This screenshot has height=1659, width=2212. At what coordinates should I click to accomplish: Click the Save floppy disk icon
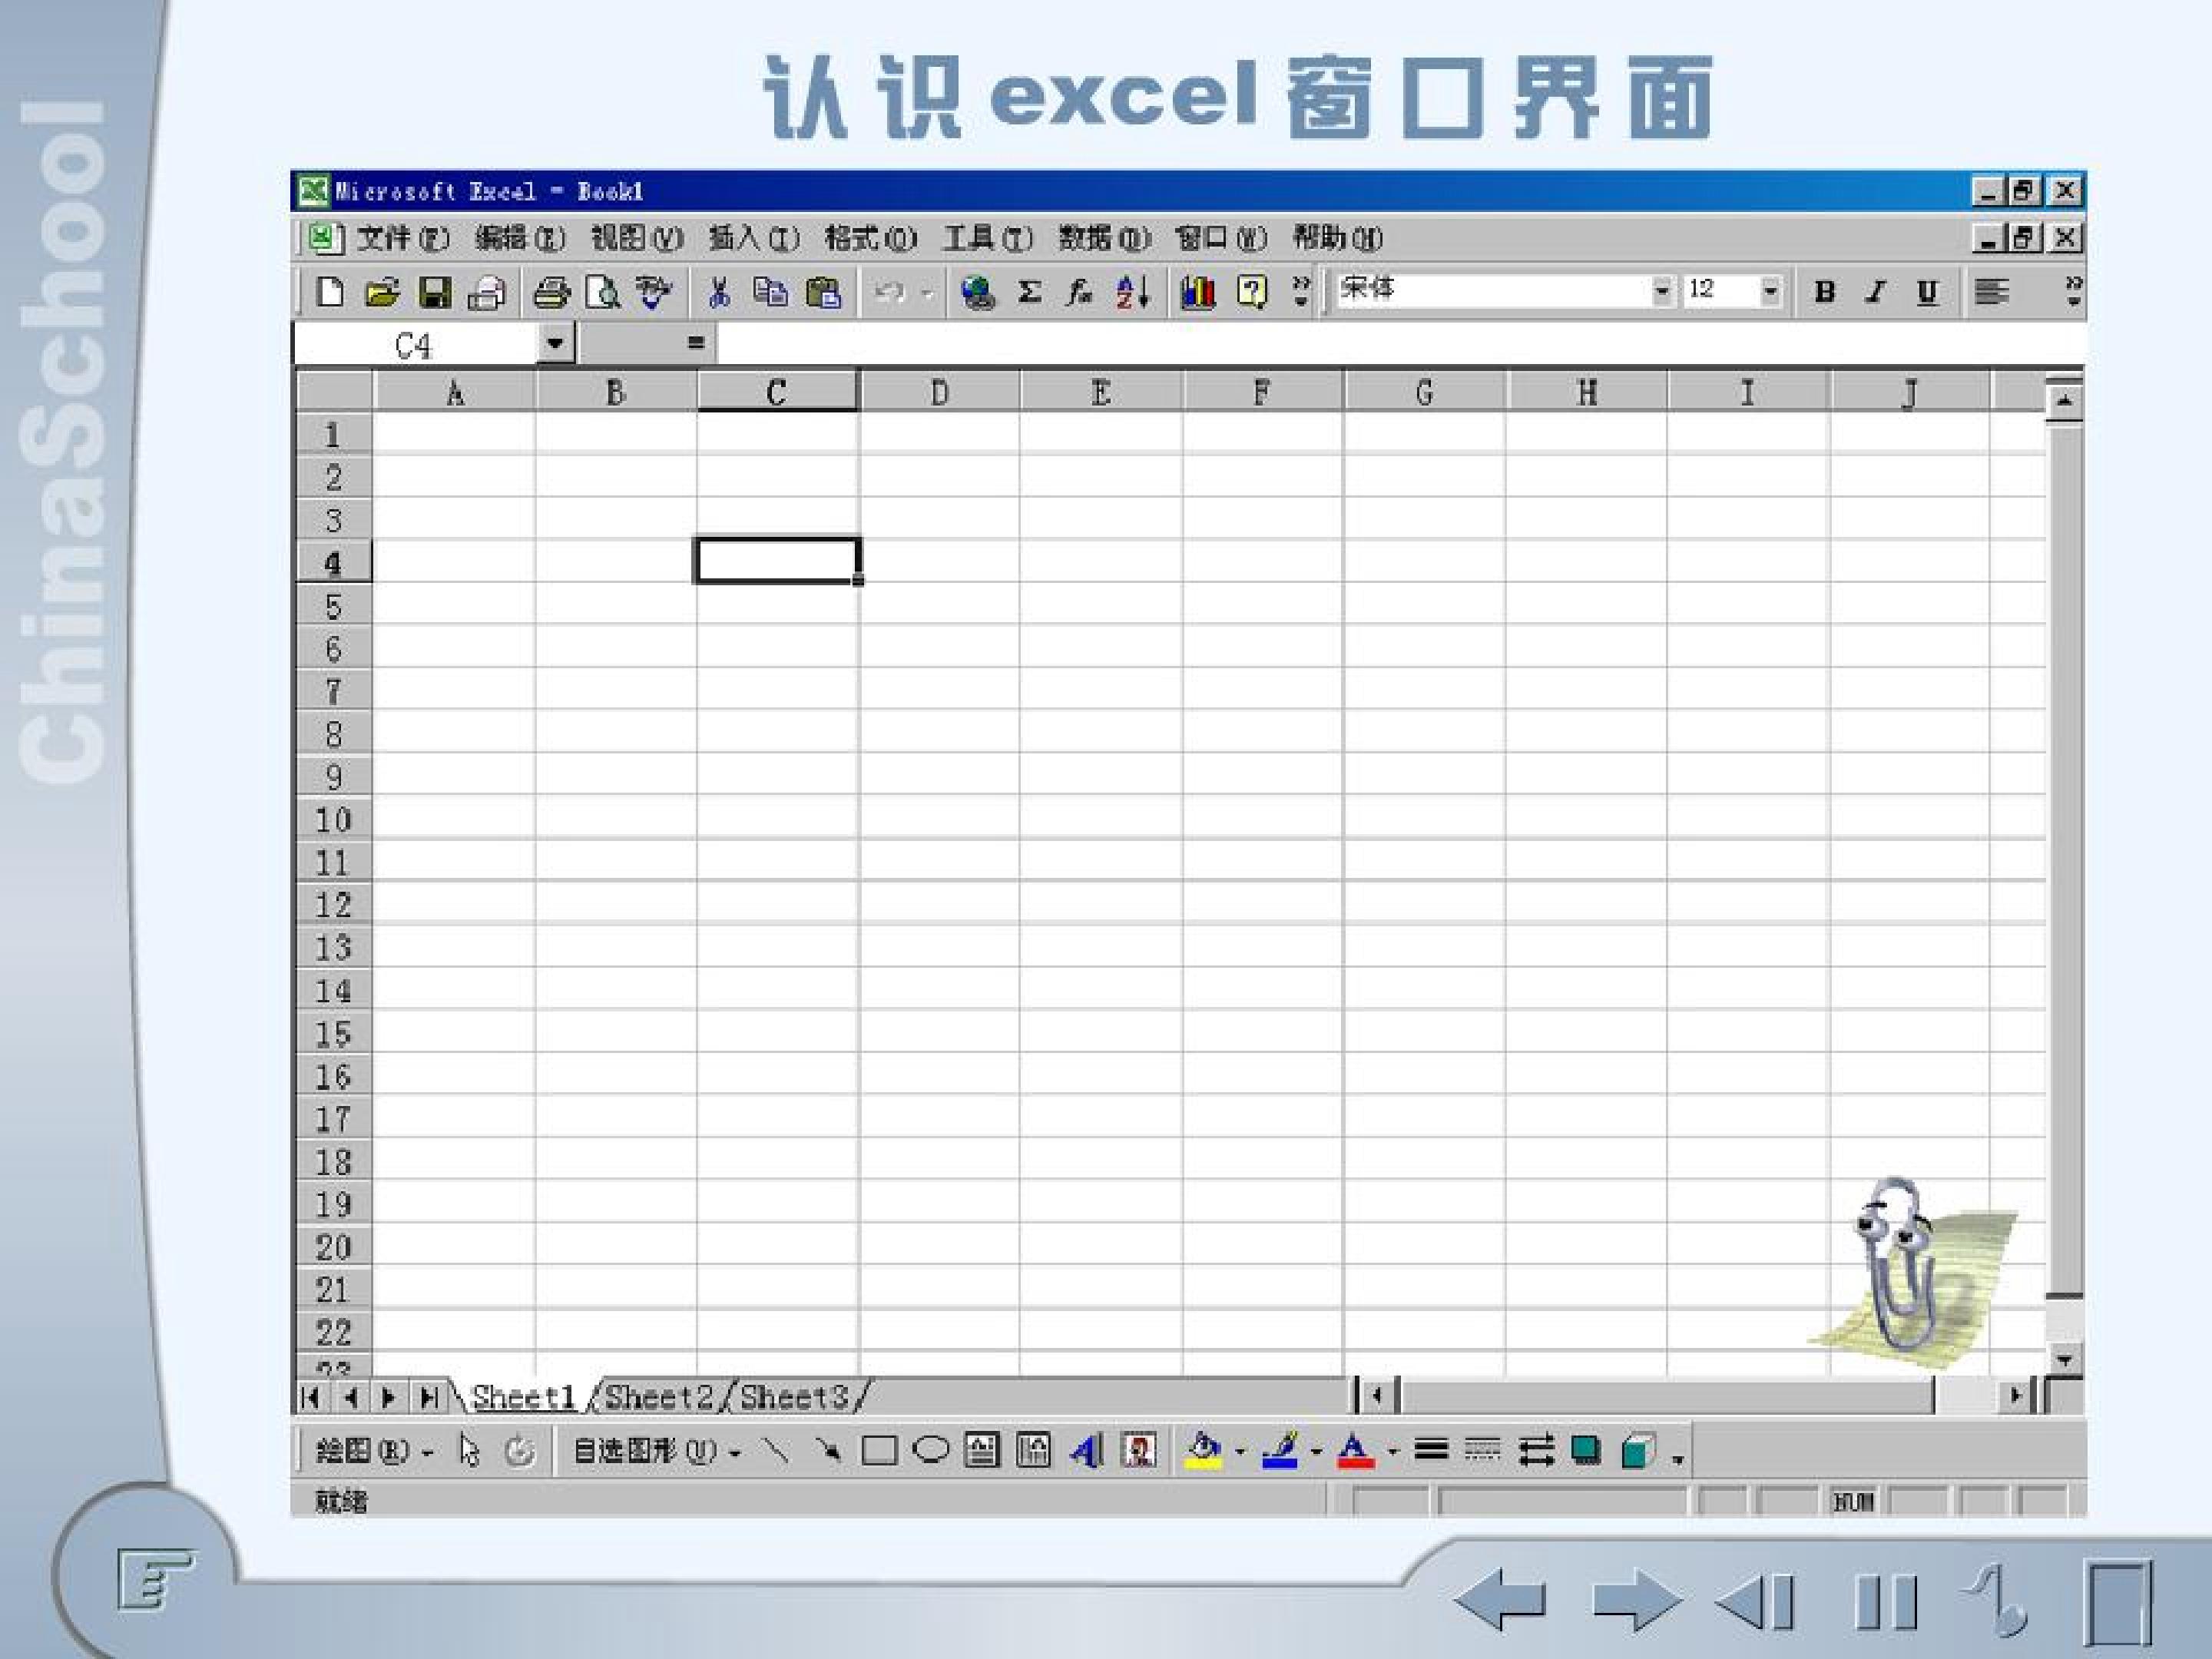coord(434,293)
